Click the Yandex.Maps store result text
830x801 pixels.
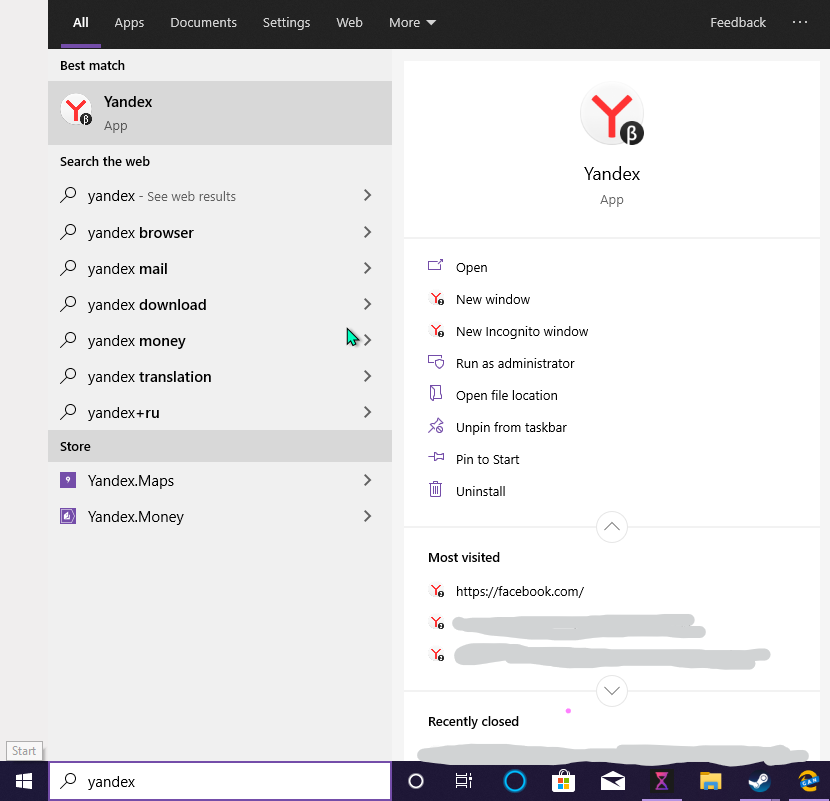tap(131, 481)
